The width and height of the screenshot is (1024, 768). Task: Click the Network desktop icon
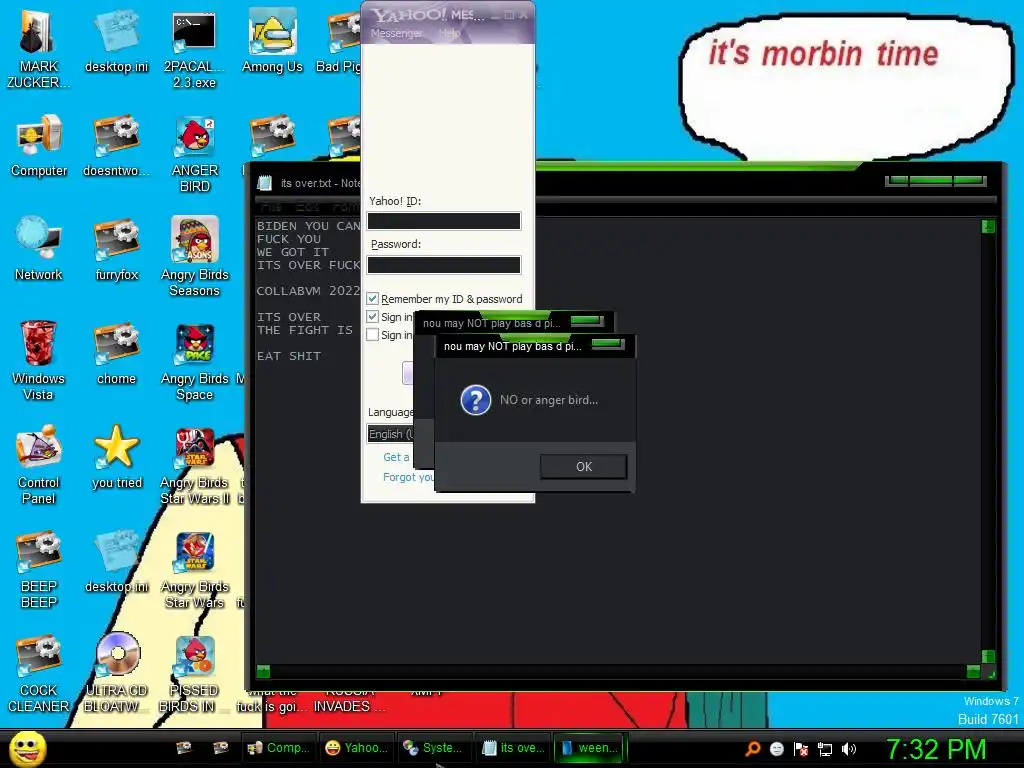39,249
